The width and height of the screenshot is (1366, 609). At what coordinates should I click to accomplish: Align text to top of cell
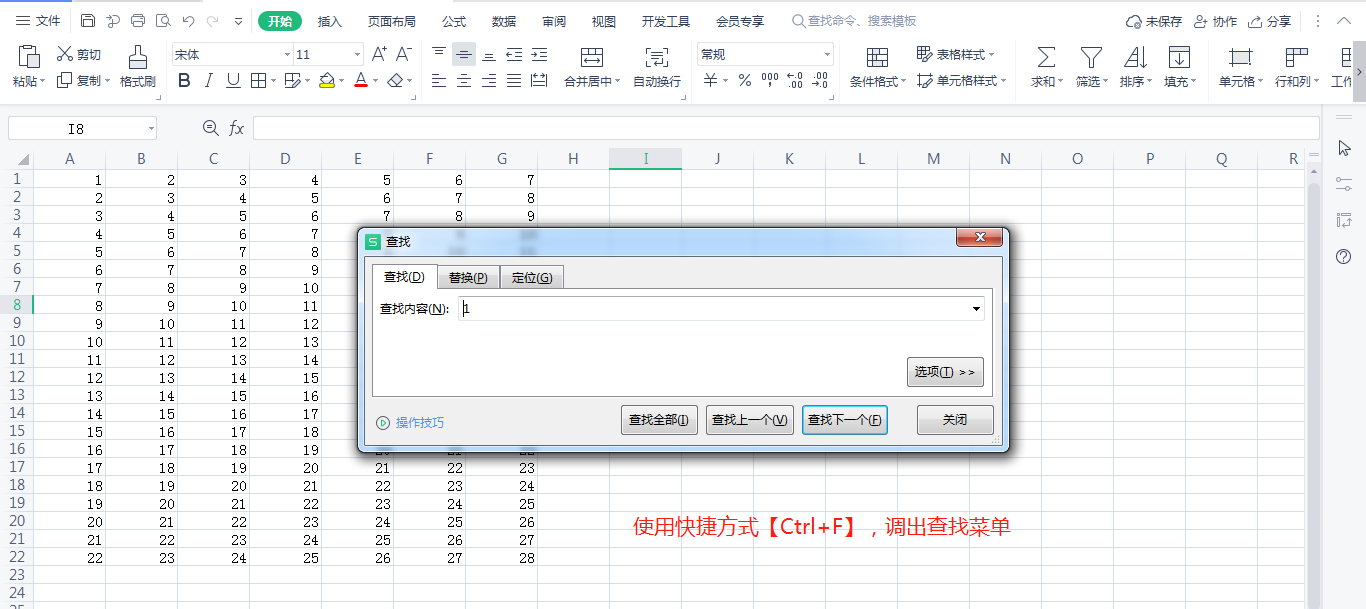click(439, 54)
